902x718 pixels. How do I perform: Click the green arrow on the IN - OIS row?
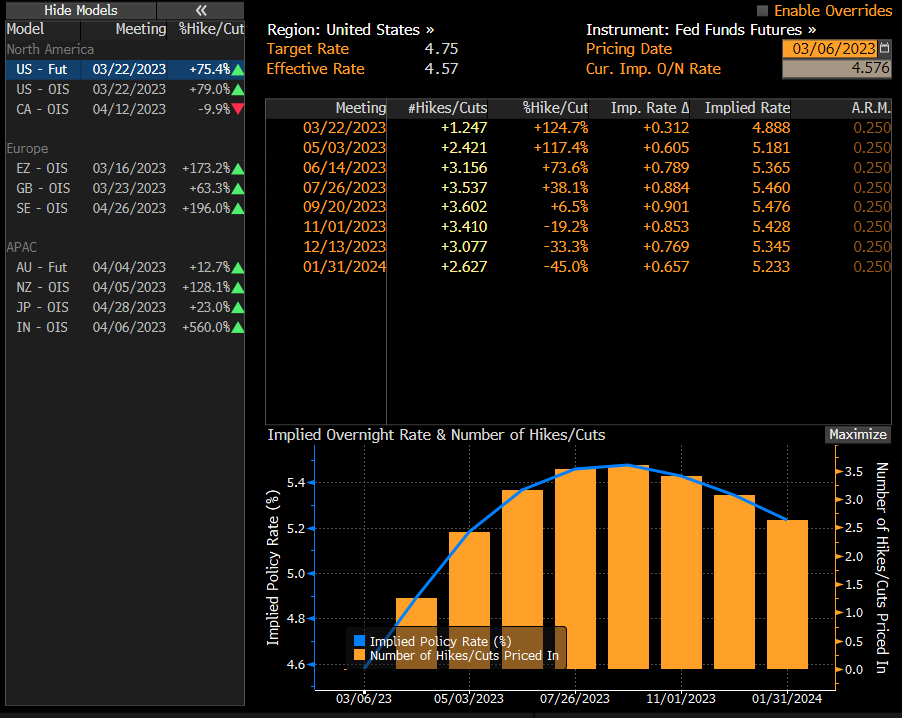237,327
